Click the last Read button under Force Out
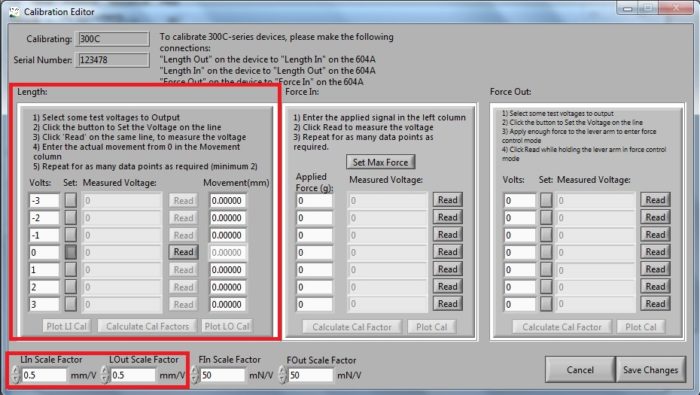The width and height of the screenshot is (700, 395). [x=655, y=304]
